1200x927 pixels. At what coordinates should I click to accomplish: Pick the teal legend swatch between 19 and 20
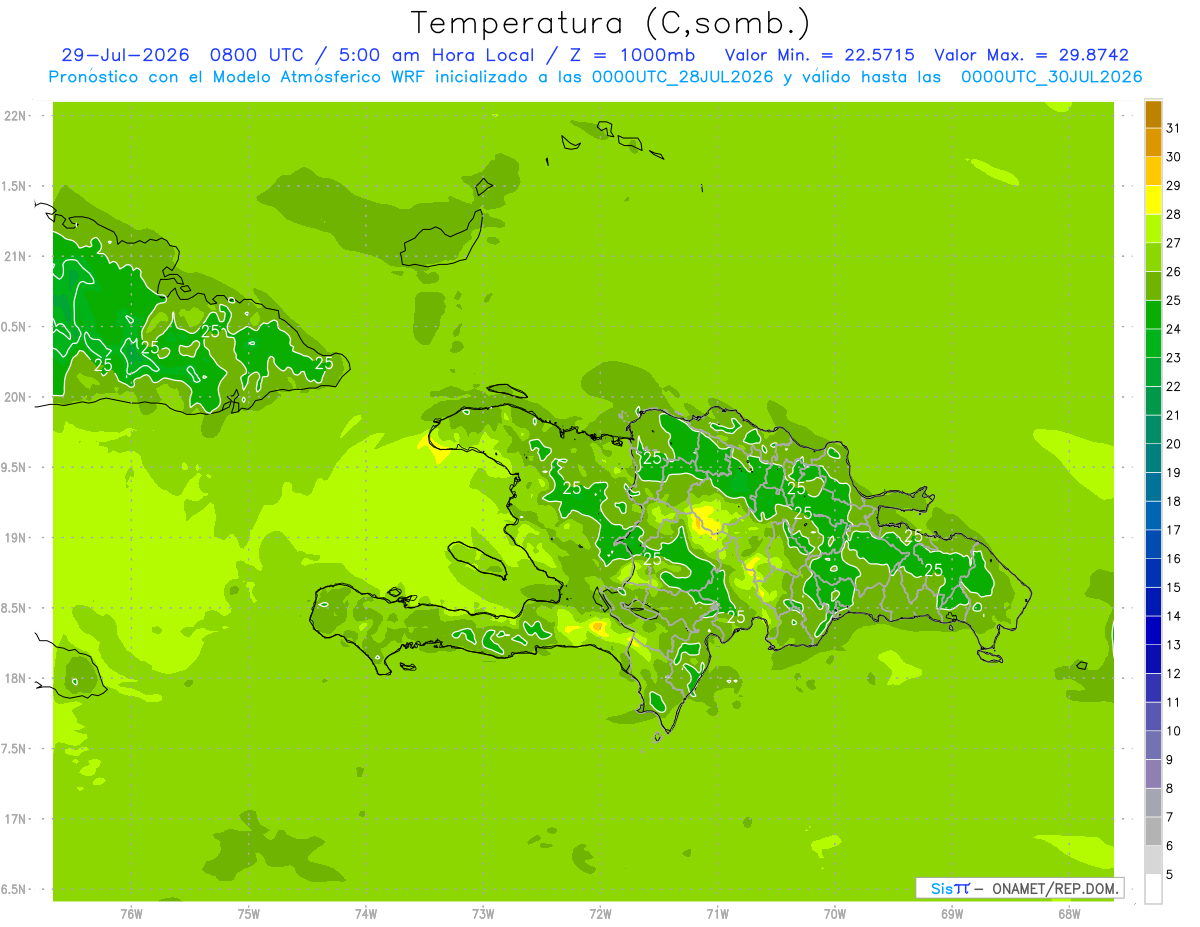(x=1153, y=459)
